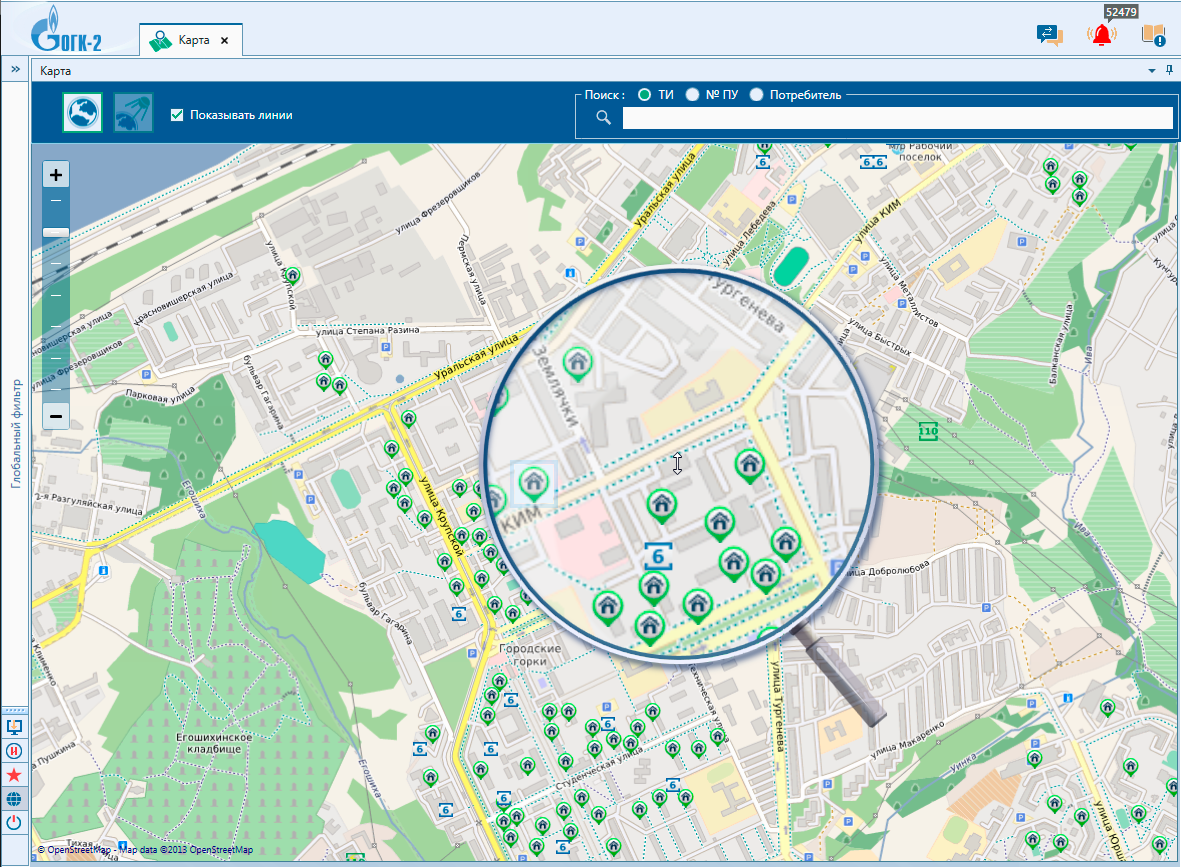Click the monitor download icon in sidebar
Screen dimensions: 1181x867
click(14, 727)
